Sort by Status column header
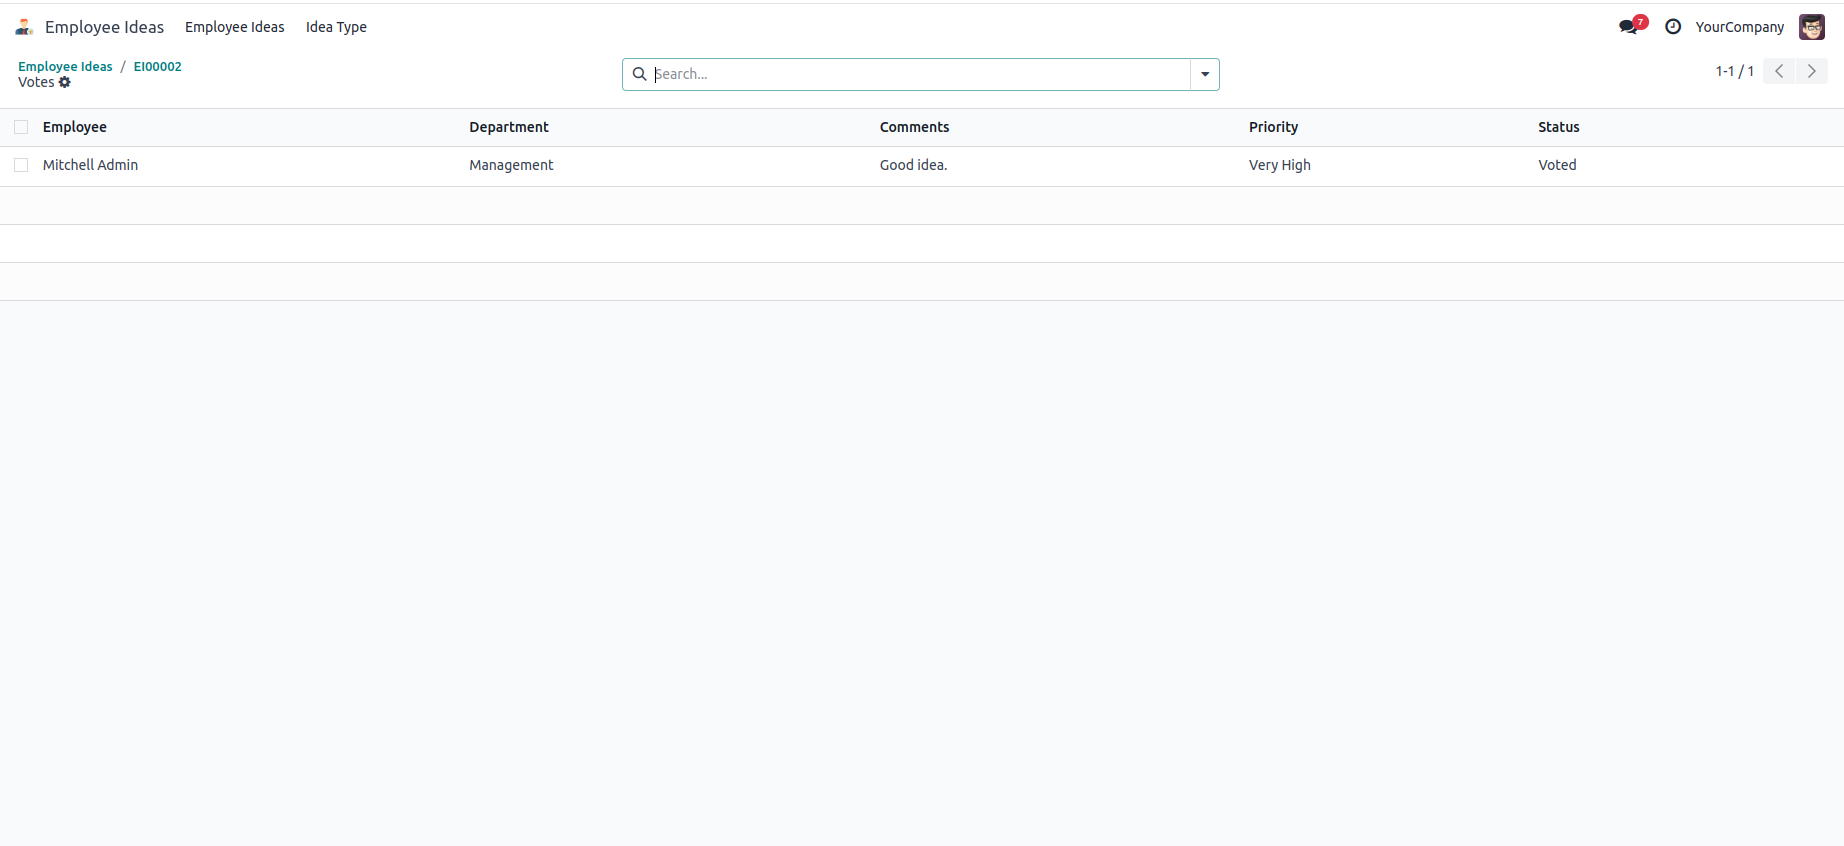 pos(1559,127)
